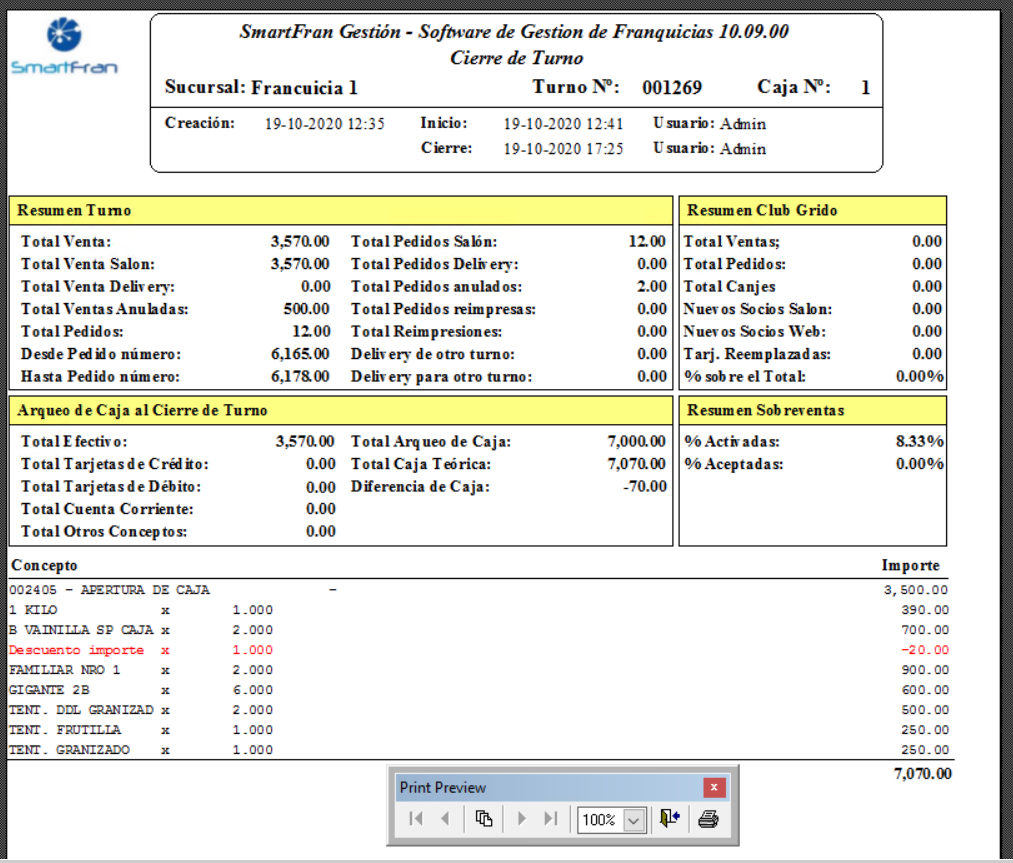The height and width of the screenshot is (863, 1013).
Task: Select the '1 KILO' concept row
Action: [479, 610]
